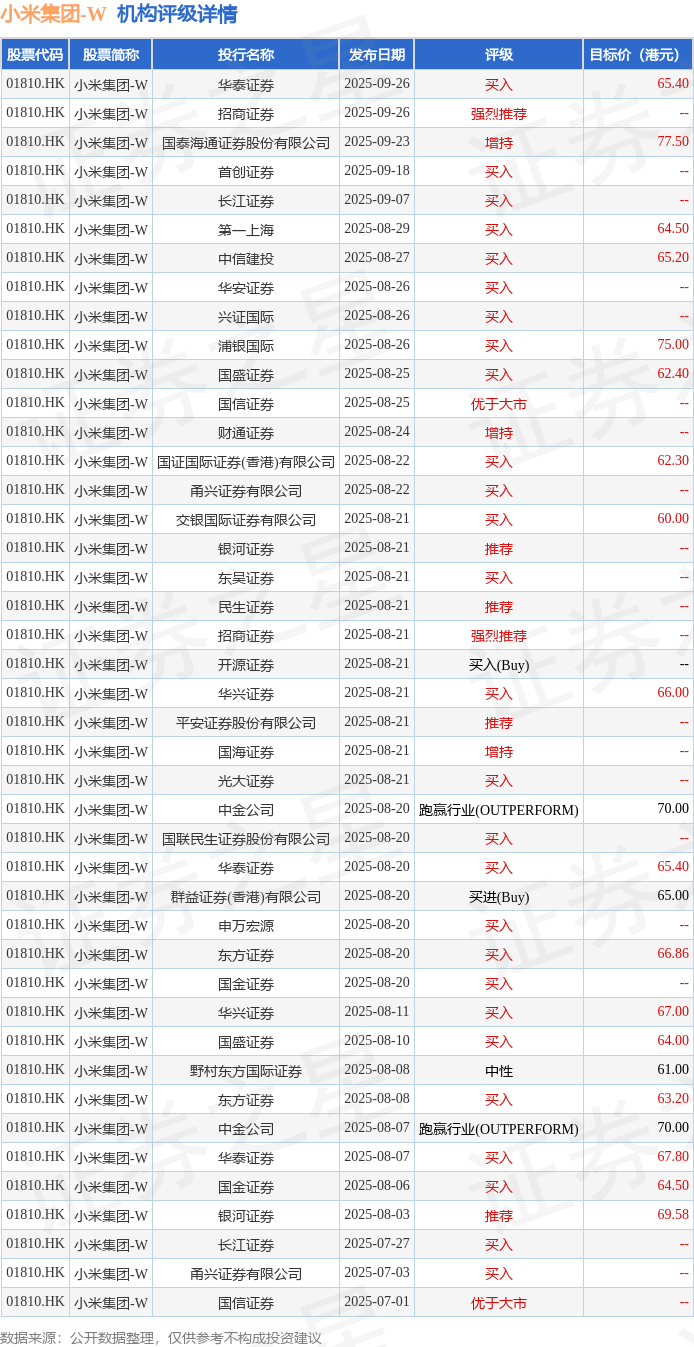Screen dimensions: 694x1347
Task: Click the 小米集团-W page title
Action: [x=53, y=14]
